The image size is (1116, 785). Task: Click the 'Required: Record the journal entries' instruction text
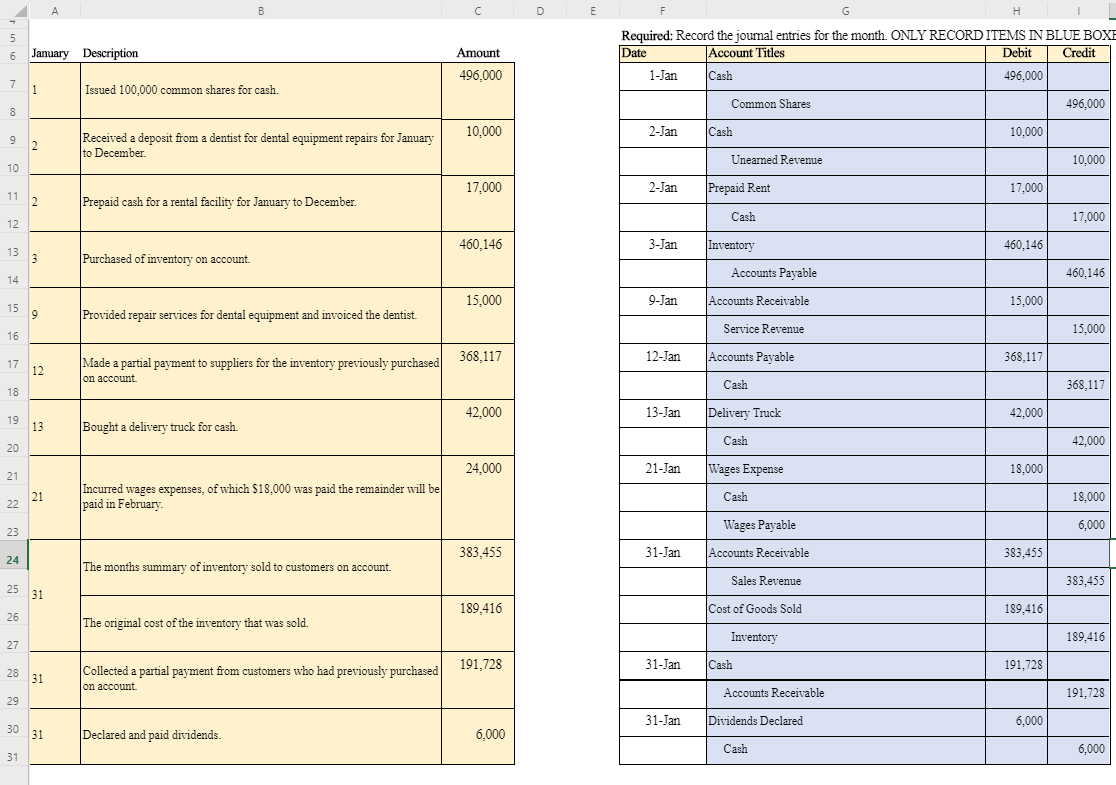pos(868,36)
